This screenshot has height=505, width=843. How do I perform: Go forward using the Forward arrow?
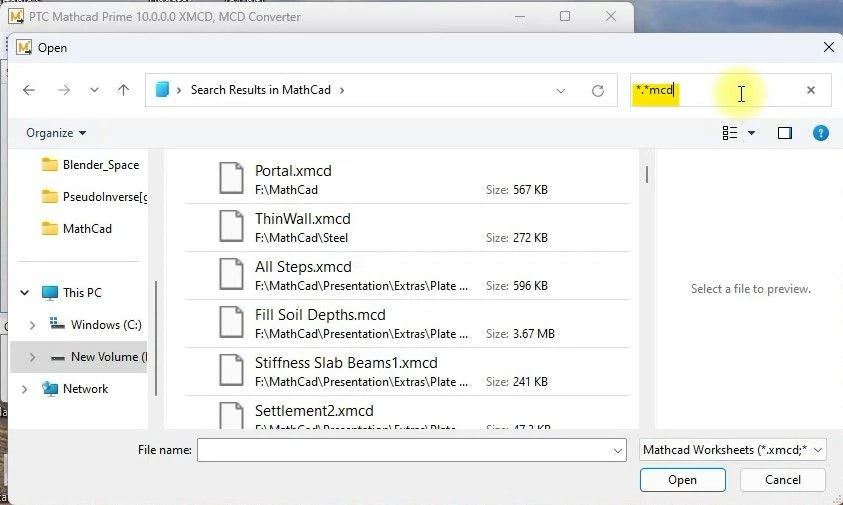(63, 90)
